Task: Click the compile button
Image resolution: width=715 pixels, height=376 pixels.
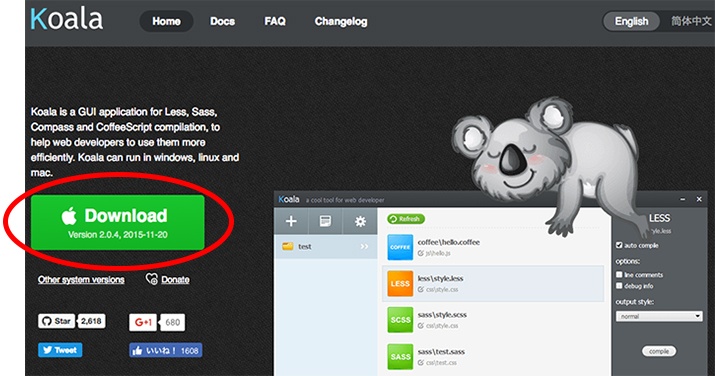Action: tap(659, 351)
